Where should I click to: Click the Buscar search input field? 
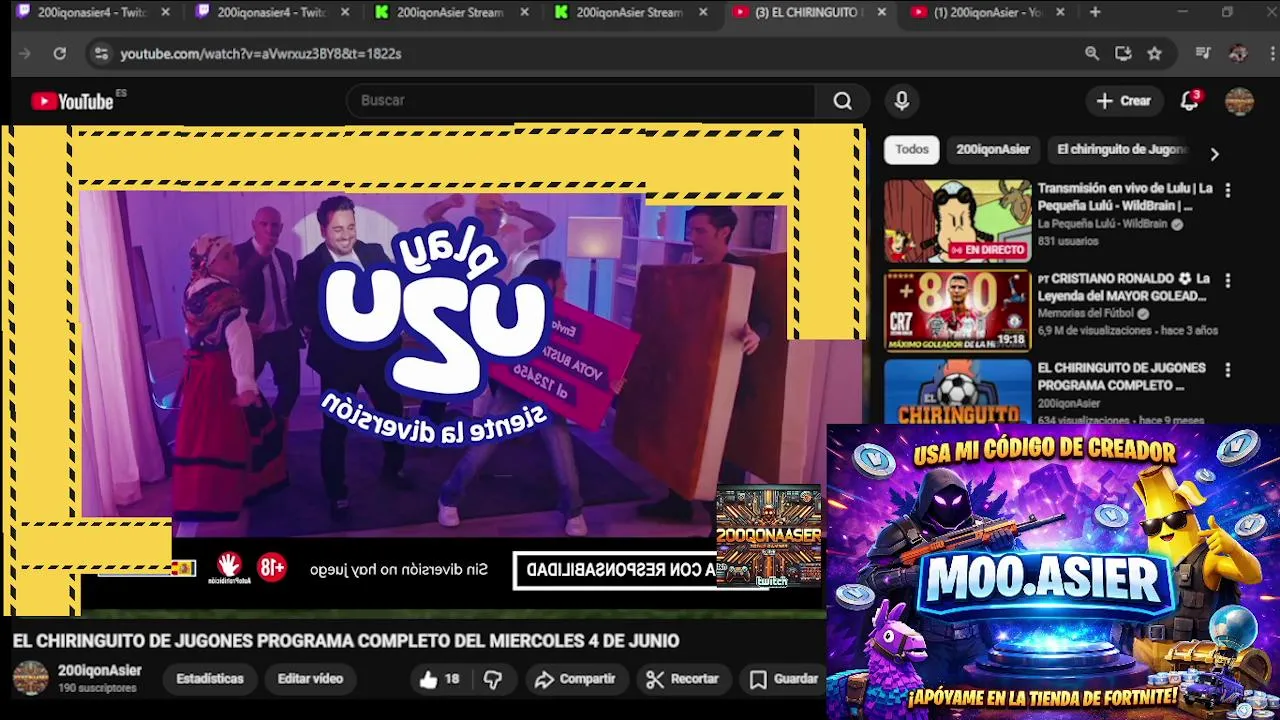click(580, 101)
